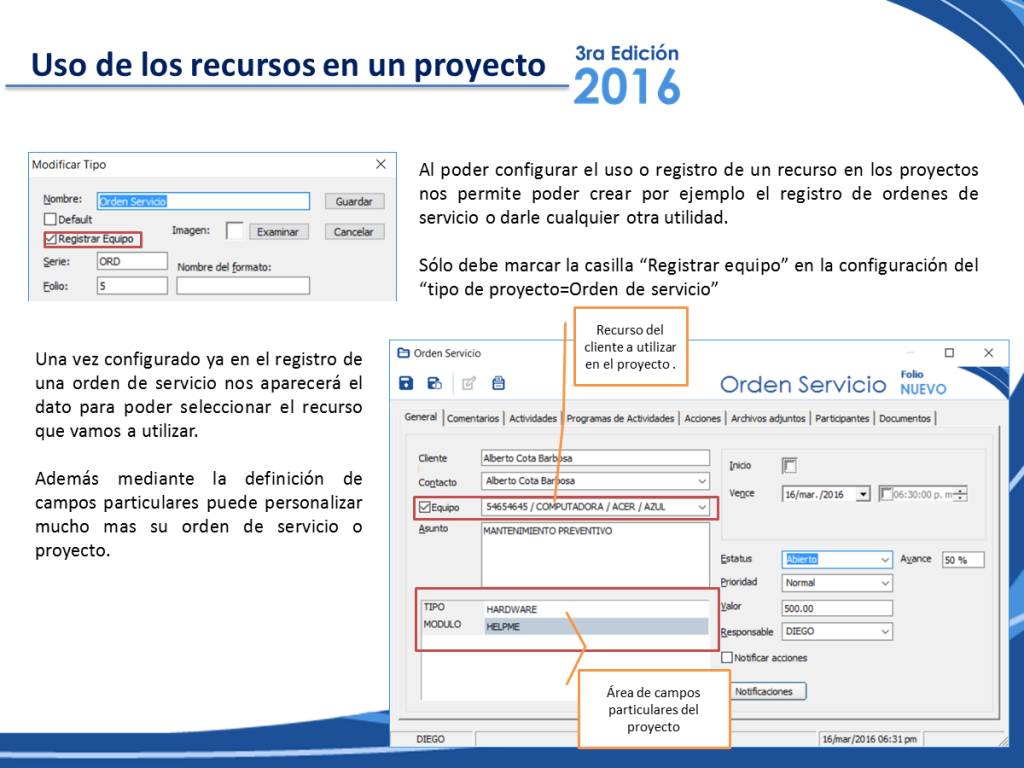Open the Prioridad dropdown
The height and width of the screenshot is (768, 1024).
[x=885, y=583]
